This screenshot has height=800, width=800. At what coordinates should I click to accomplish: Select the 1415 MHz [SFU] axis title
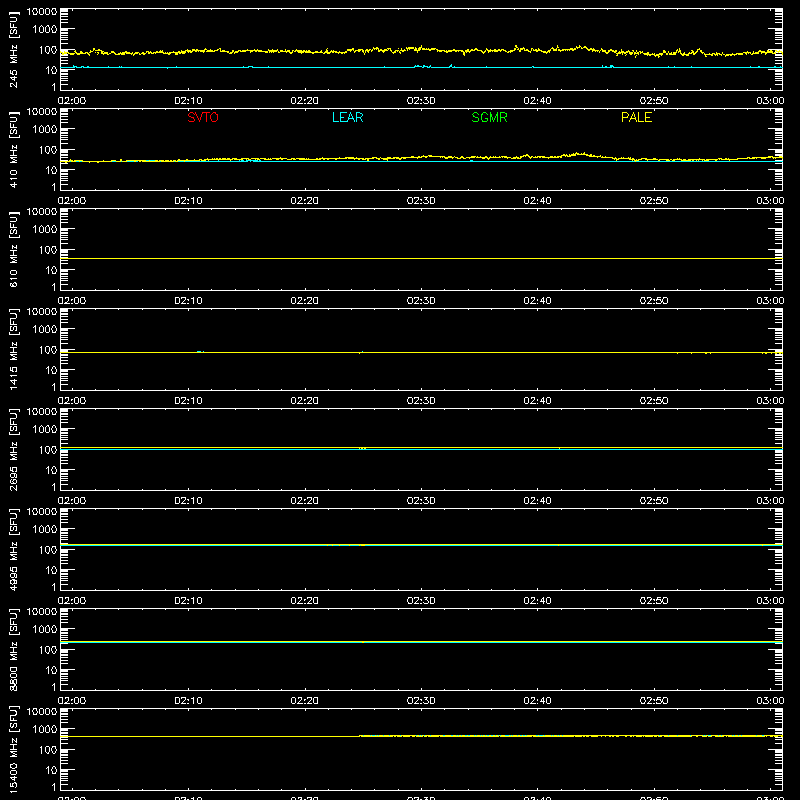(x=13, y=349)
